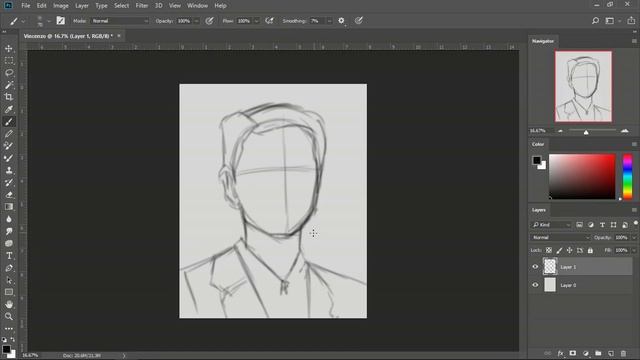Select the Blur tool
This screenshot has width=640, height=360.
point(9,219)
